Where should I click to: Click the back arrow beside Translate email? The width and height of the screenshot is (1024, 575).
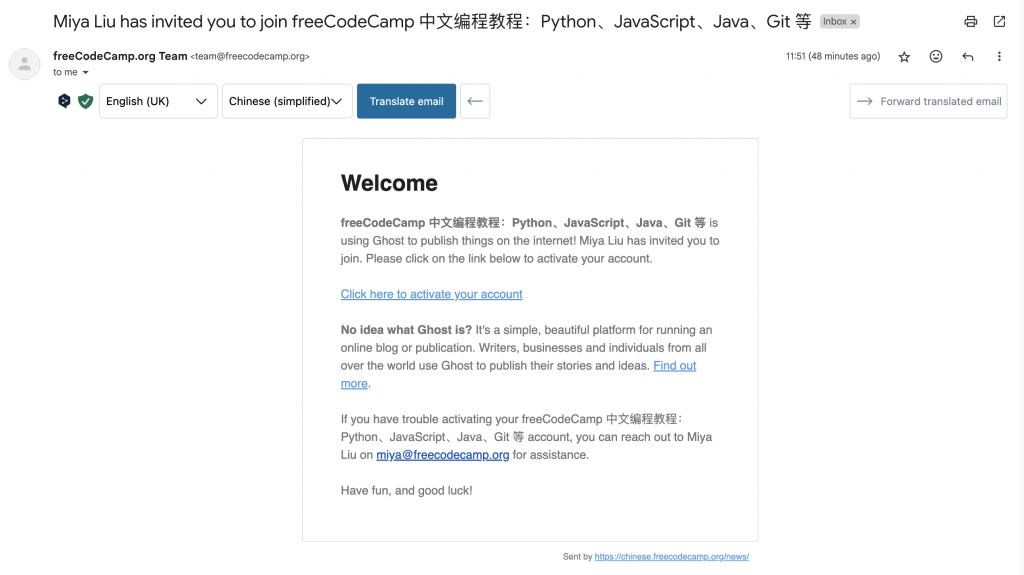(475, 101)
